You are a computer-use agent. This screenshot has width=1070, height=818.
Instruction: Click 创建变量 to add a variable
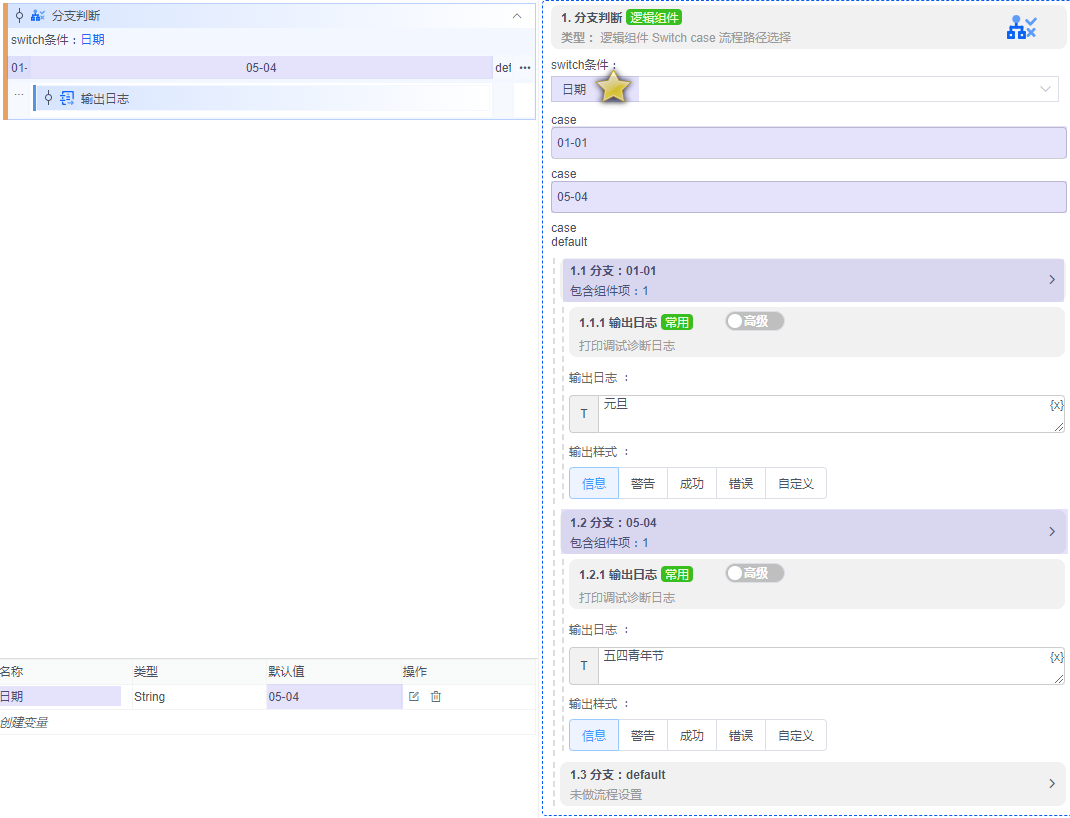pyautogui.click(x=24, y=722)
